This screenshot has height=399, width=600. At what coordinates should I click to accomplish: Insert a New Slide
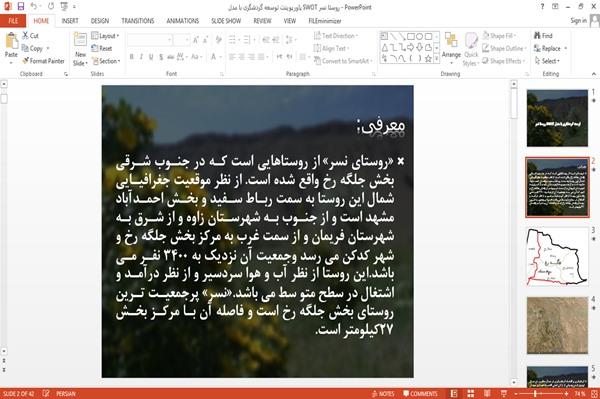point(80,49)
